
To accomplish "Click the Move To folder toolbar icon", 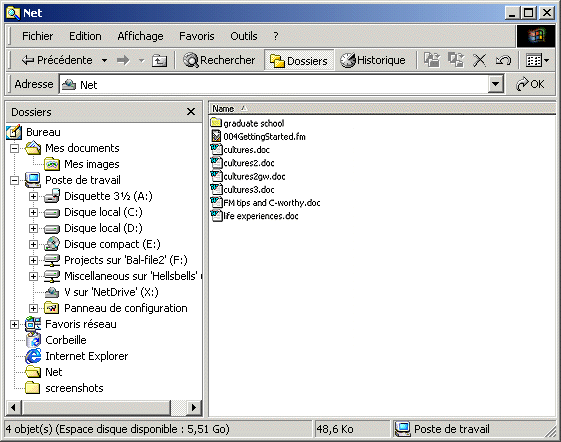I will (x=432, y=60).
